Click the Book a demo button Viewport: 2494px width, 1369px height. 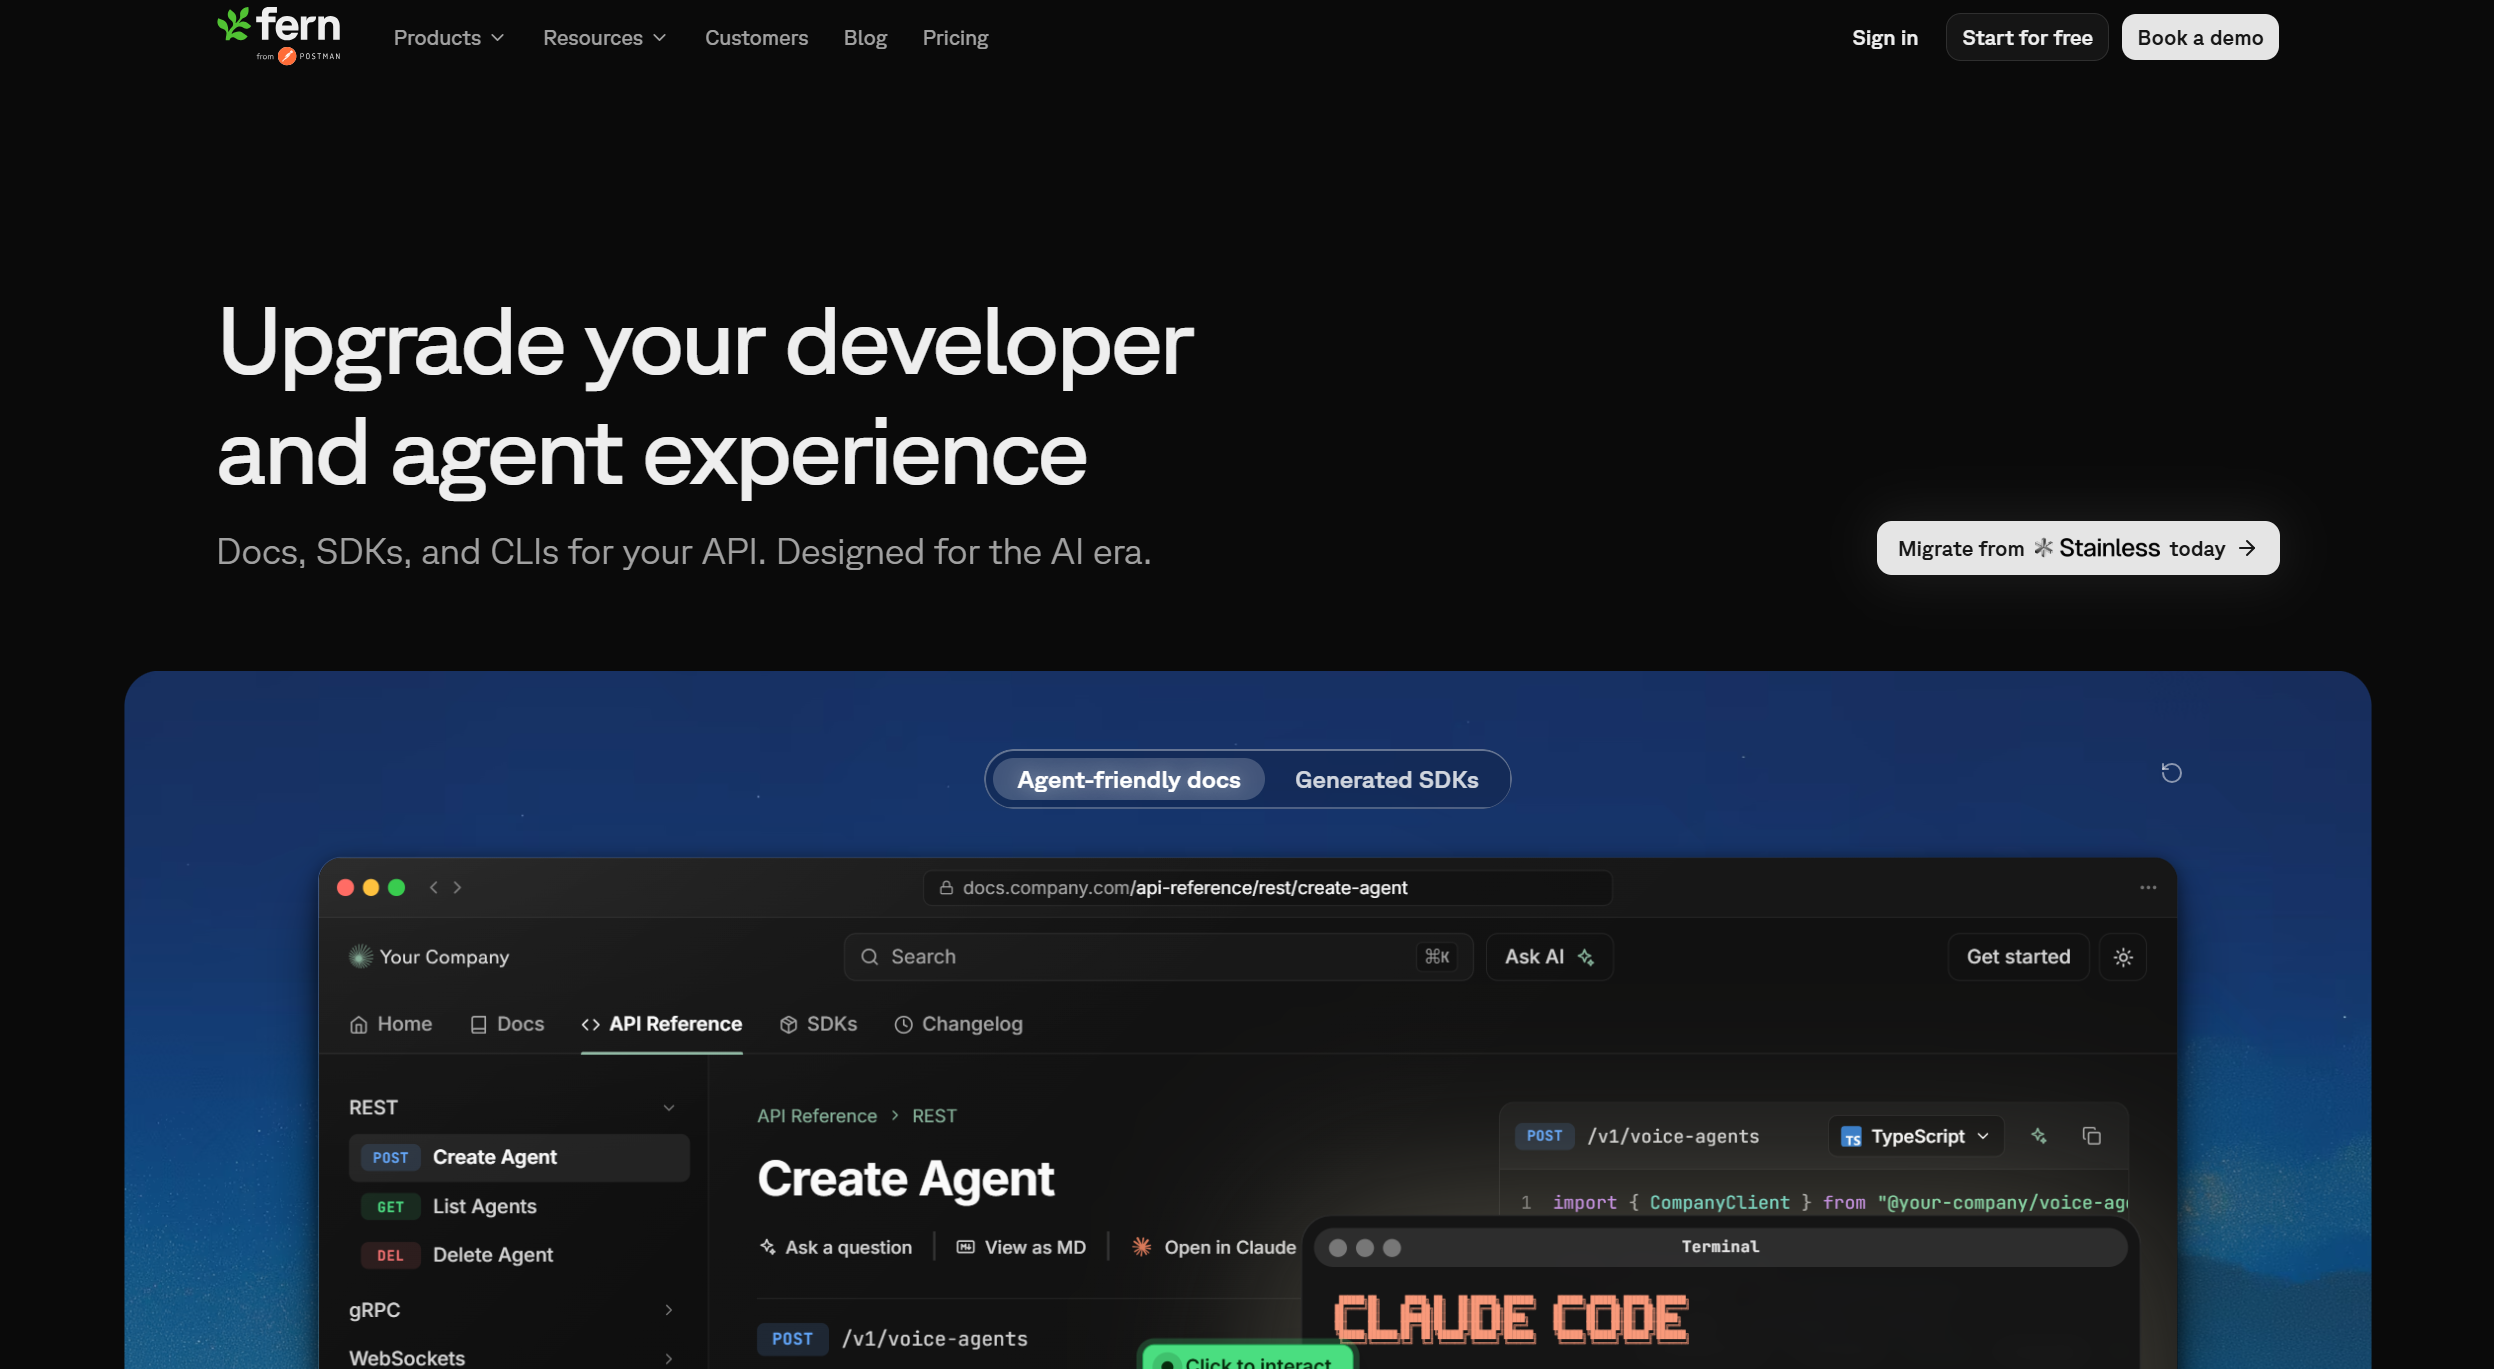[2200, 37]
